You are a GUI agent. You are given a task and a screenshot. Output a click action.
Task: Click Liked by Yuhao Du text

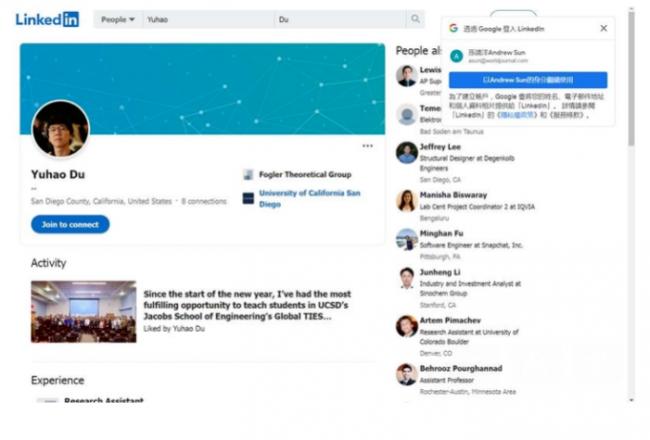coord(174,328)
